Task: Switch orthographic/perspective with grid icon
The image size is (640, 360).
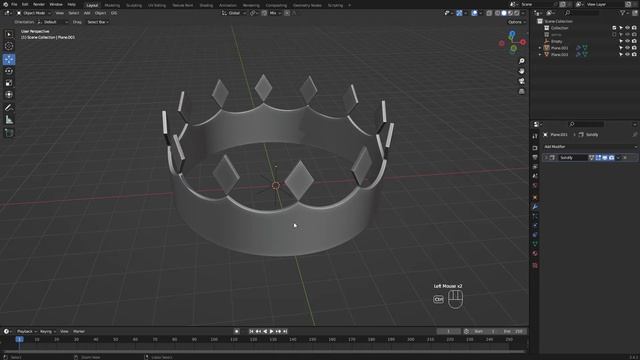Action: (x=522, y=91)
